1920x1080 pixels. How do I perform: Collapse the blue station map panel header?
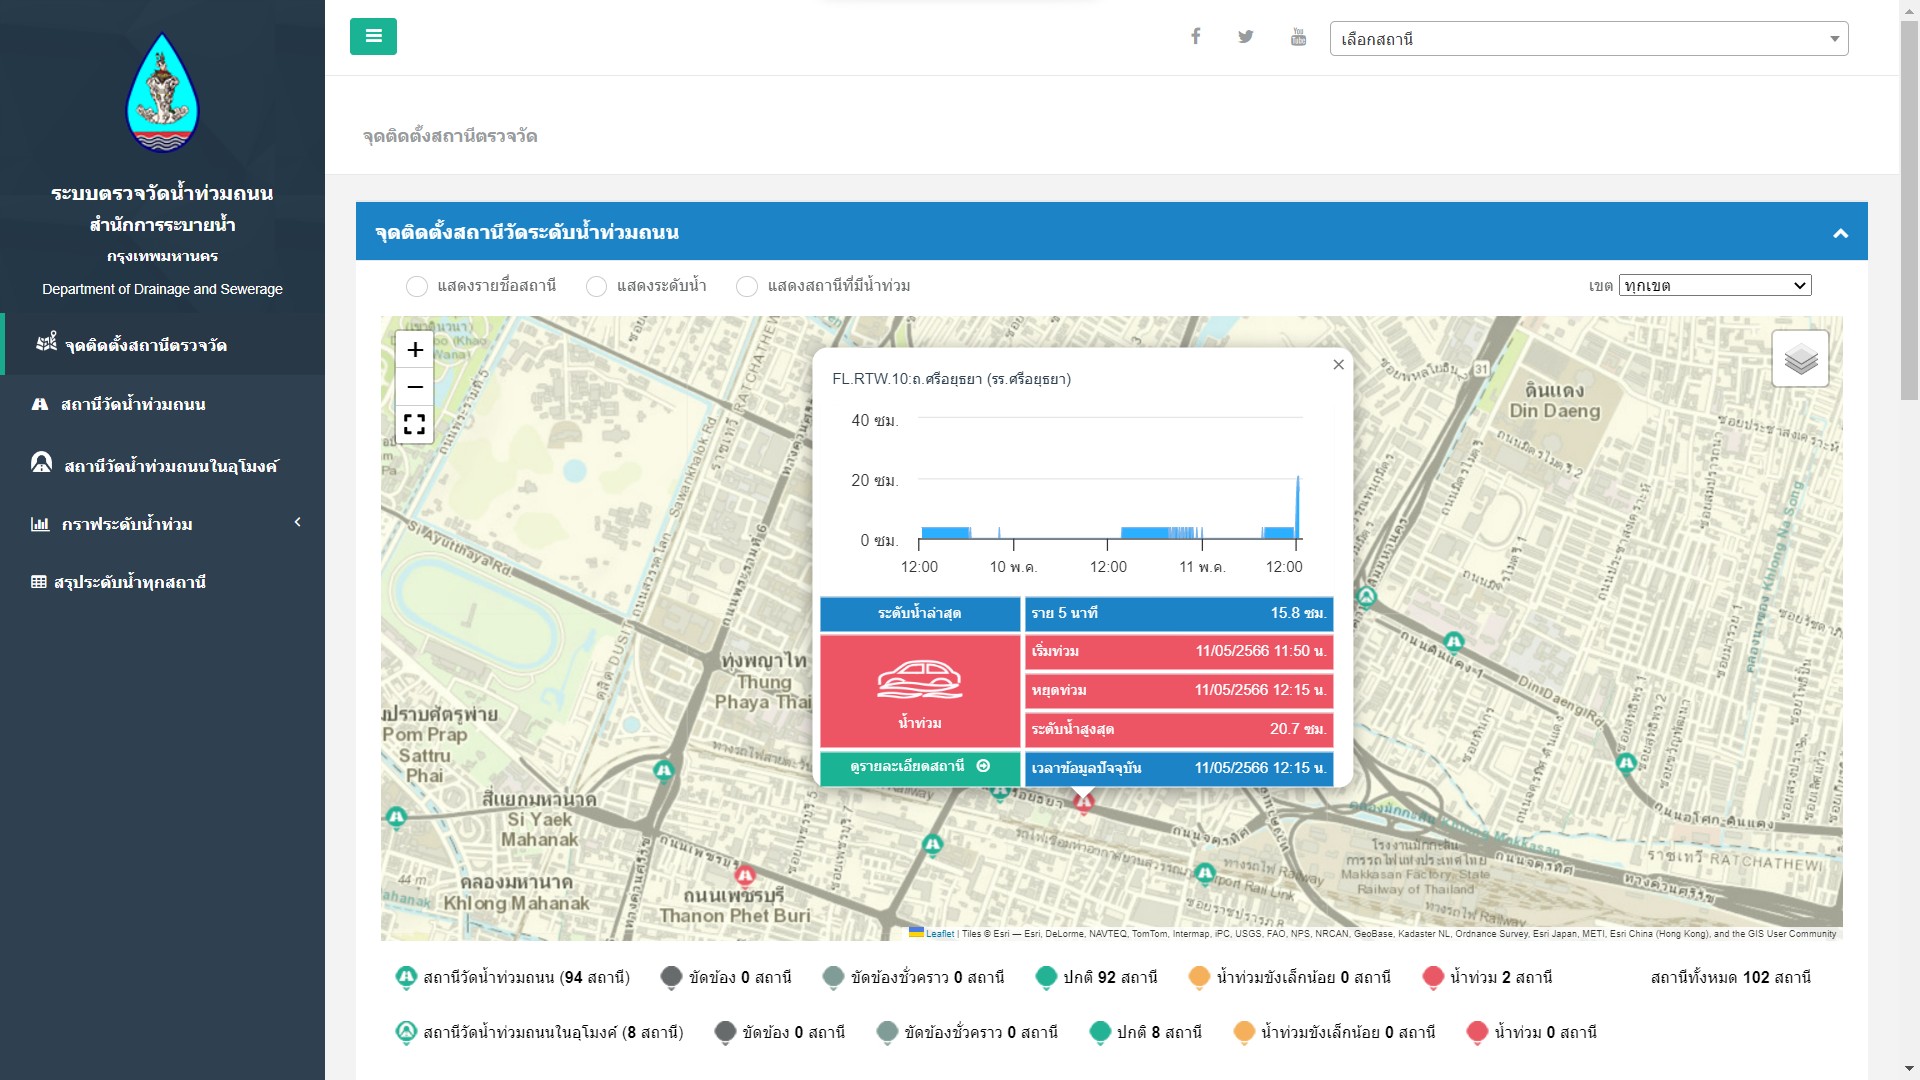(1839, 233)
